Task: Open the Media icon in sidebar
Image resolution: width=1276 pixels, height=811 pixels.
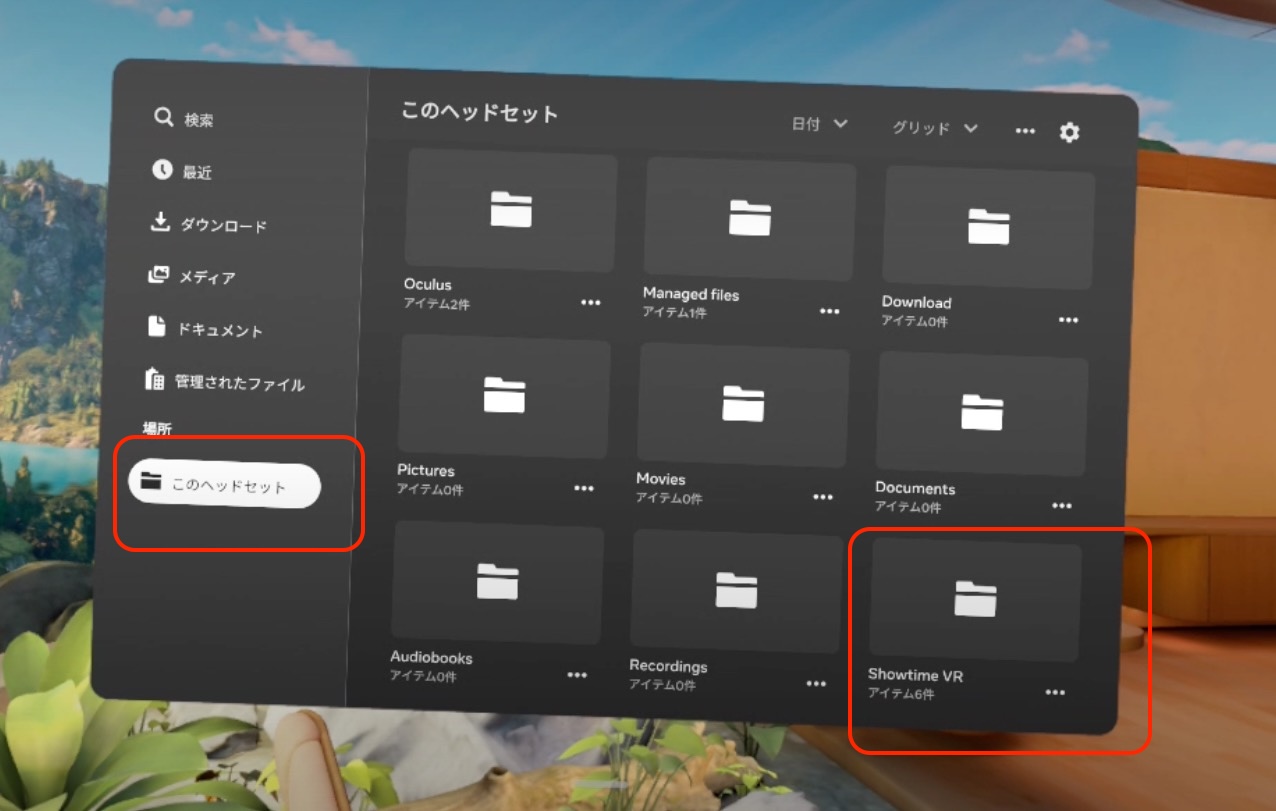Action: (x=158, y=274)
